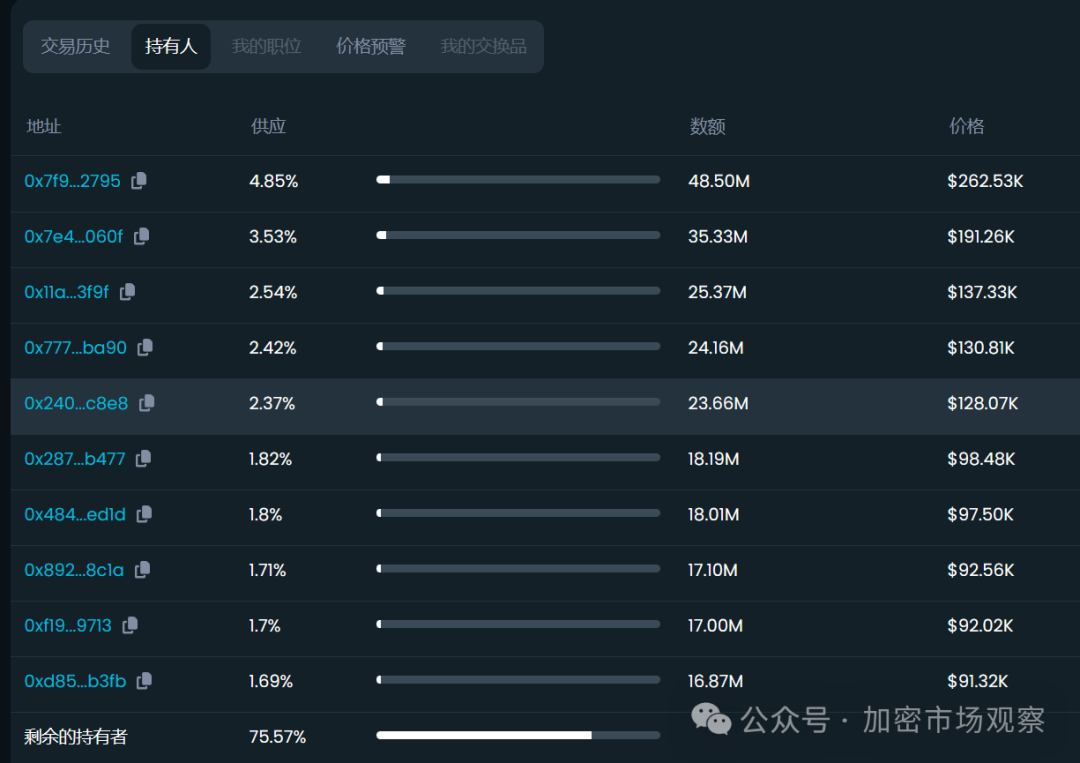Click the 17.10M amount value

pyautogui.click(x=713, y=570)
